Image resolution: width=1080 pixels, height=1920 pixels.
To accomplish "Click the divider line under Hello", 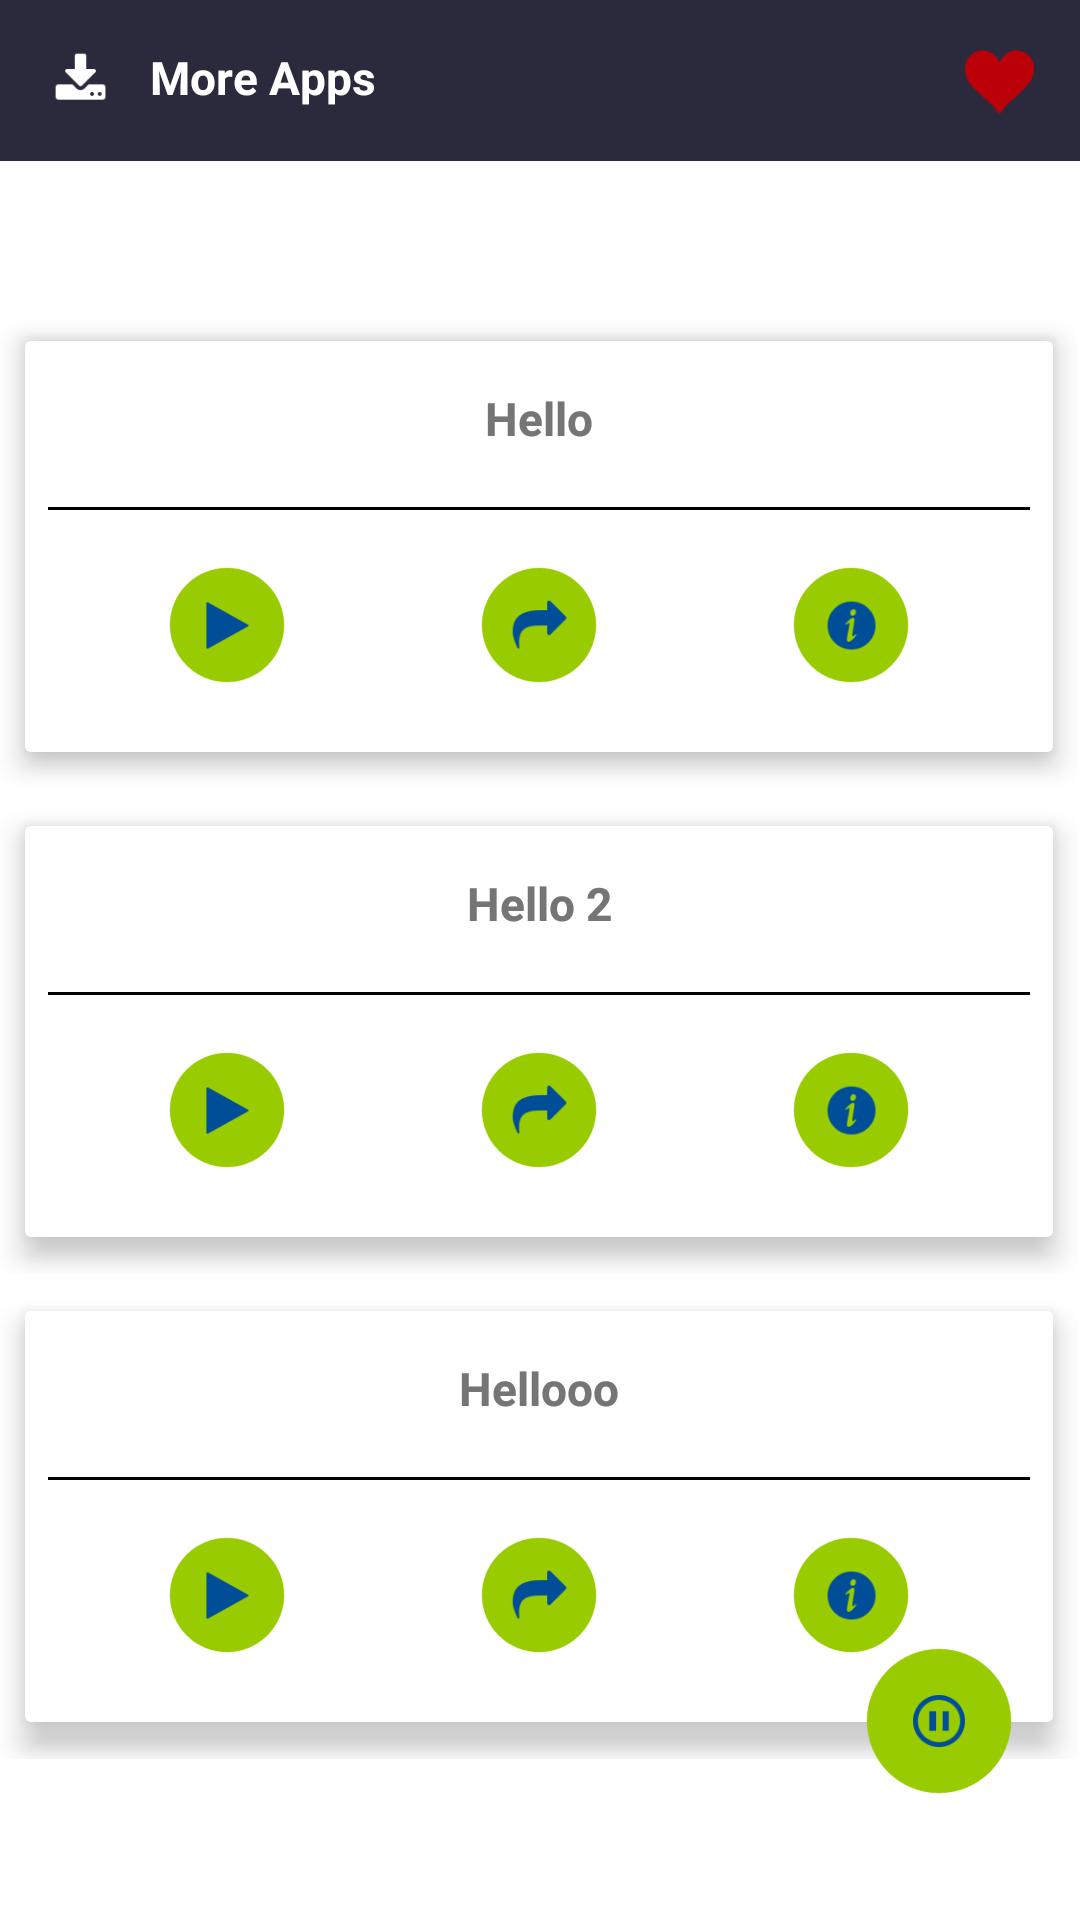I will 539,508.
